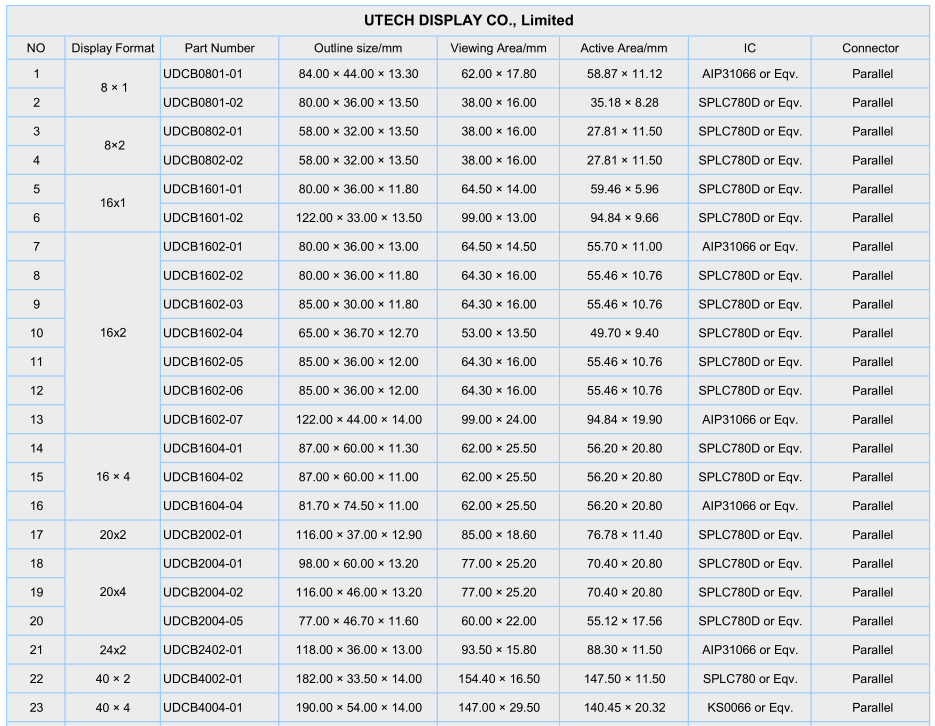The height and width of the screenshot is (726, 935).
Task: Select the Display Format column header
Action: tap(113, 48)
